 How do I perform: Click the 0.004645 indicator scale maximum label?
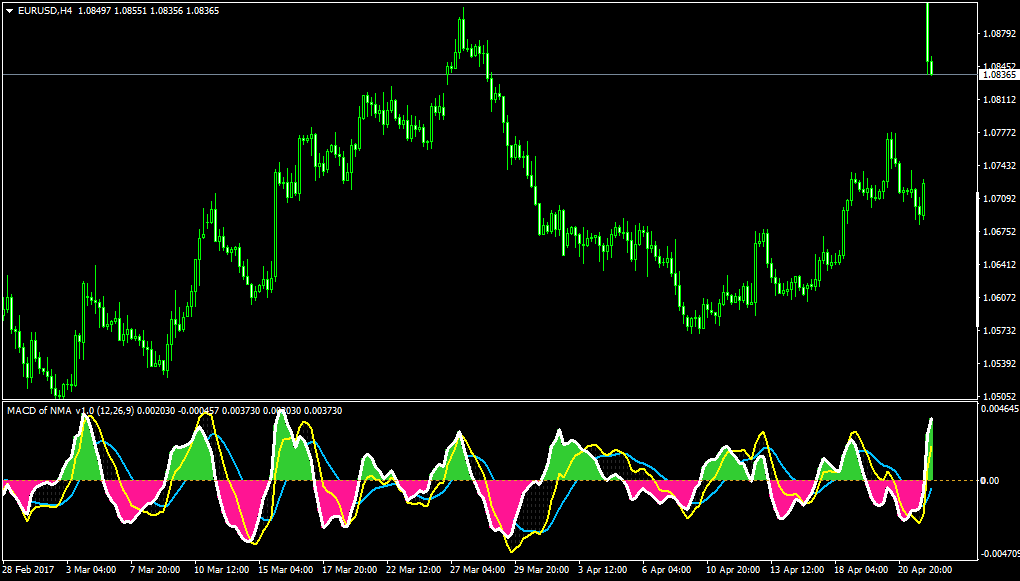point(1000,409)
